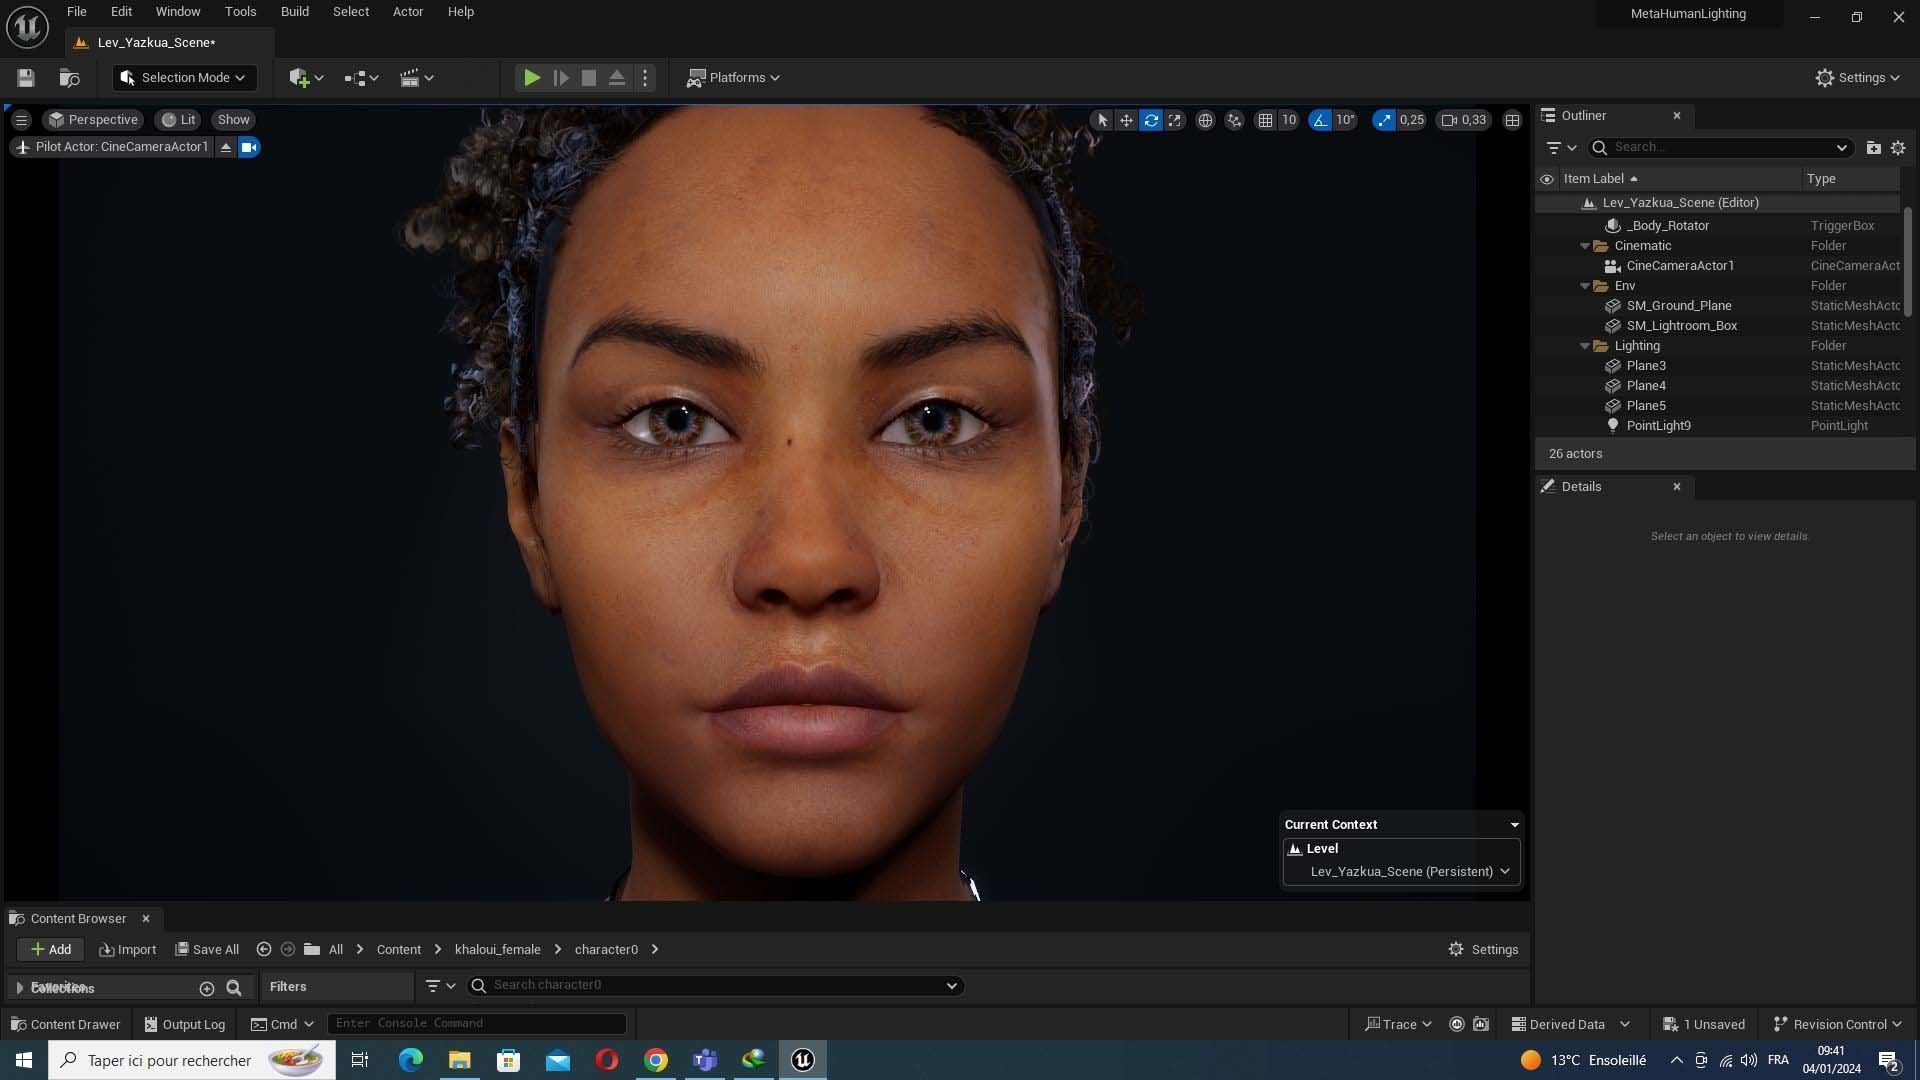Open the browse content icon next to save
Screen dimensions: 1920x1080
click(69, 78)
